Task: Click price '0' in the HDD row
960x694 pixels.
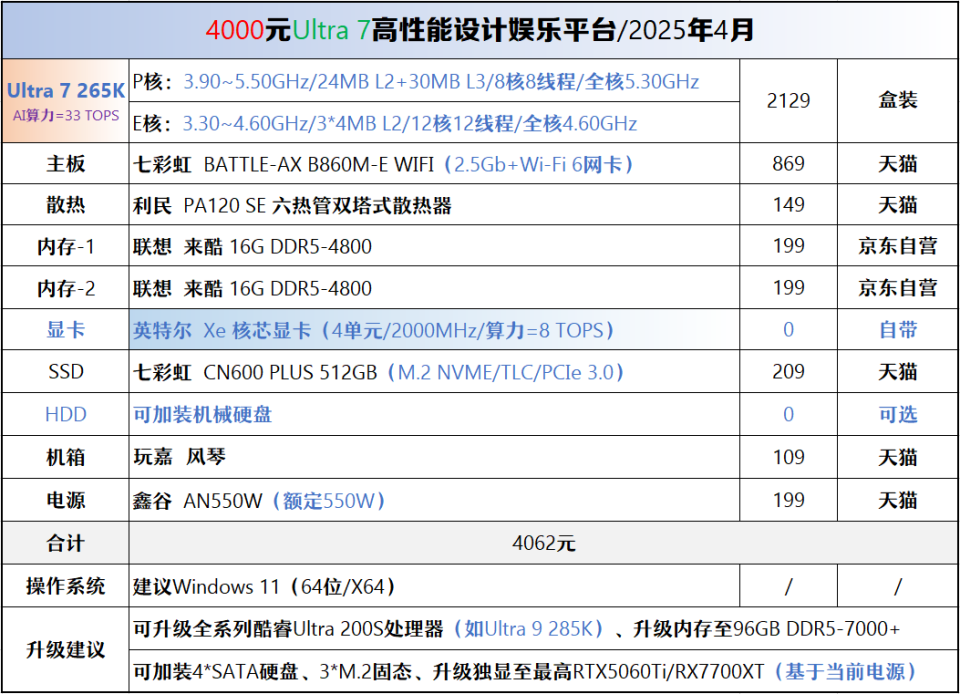Action: click(788, 414)
